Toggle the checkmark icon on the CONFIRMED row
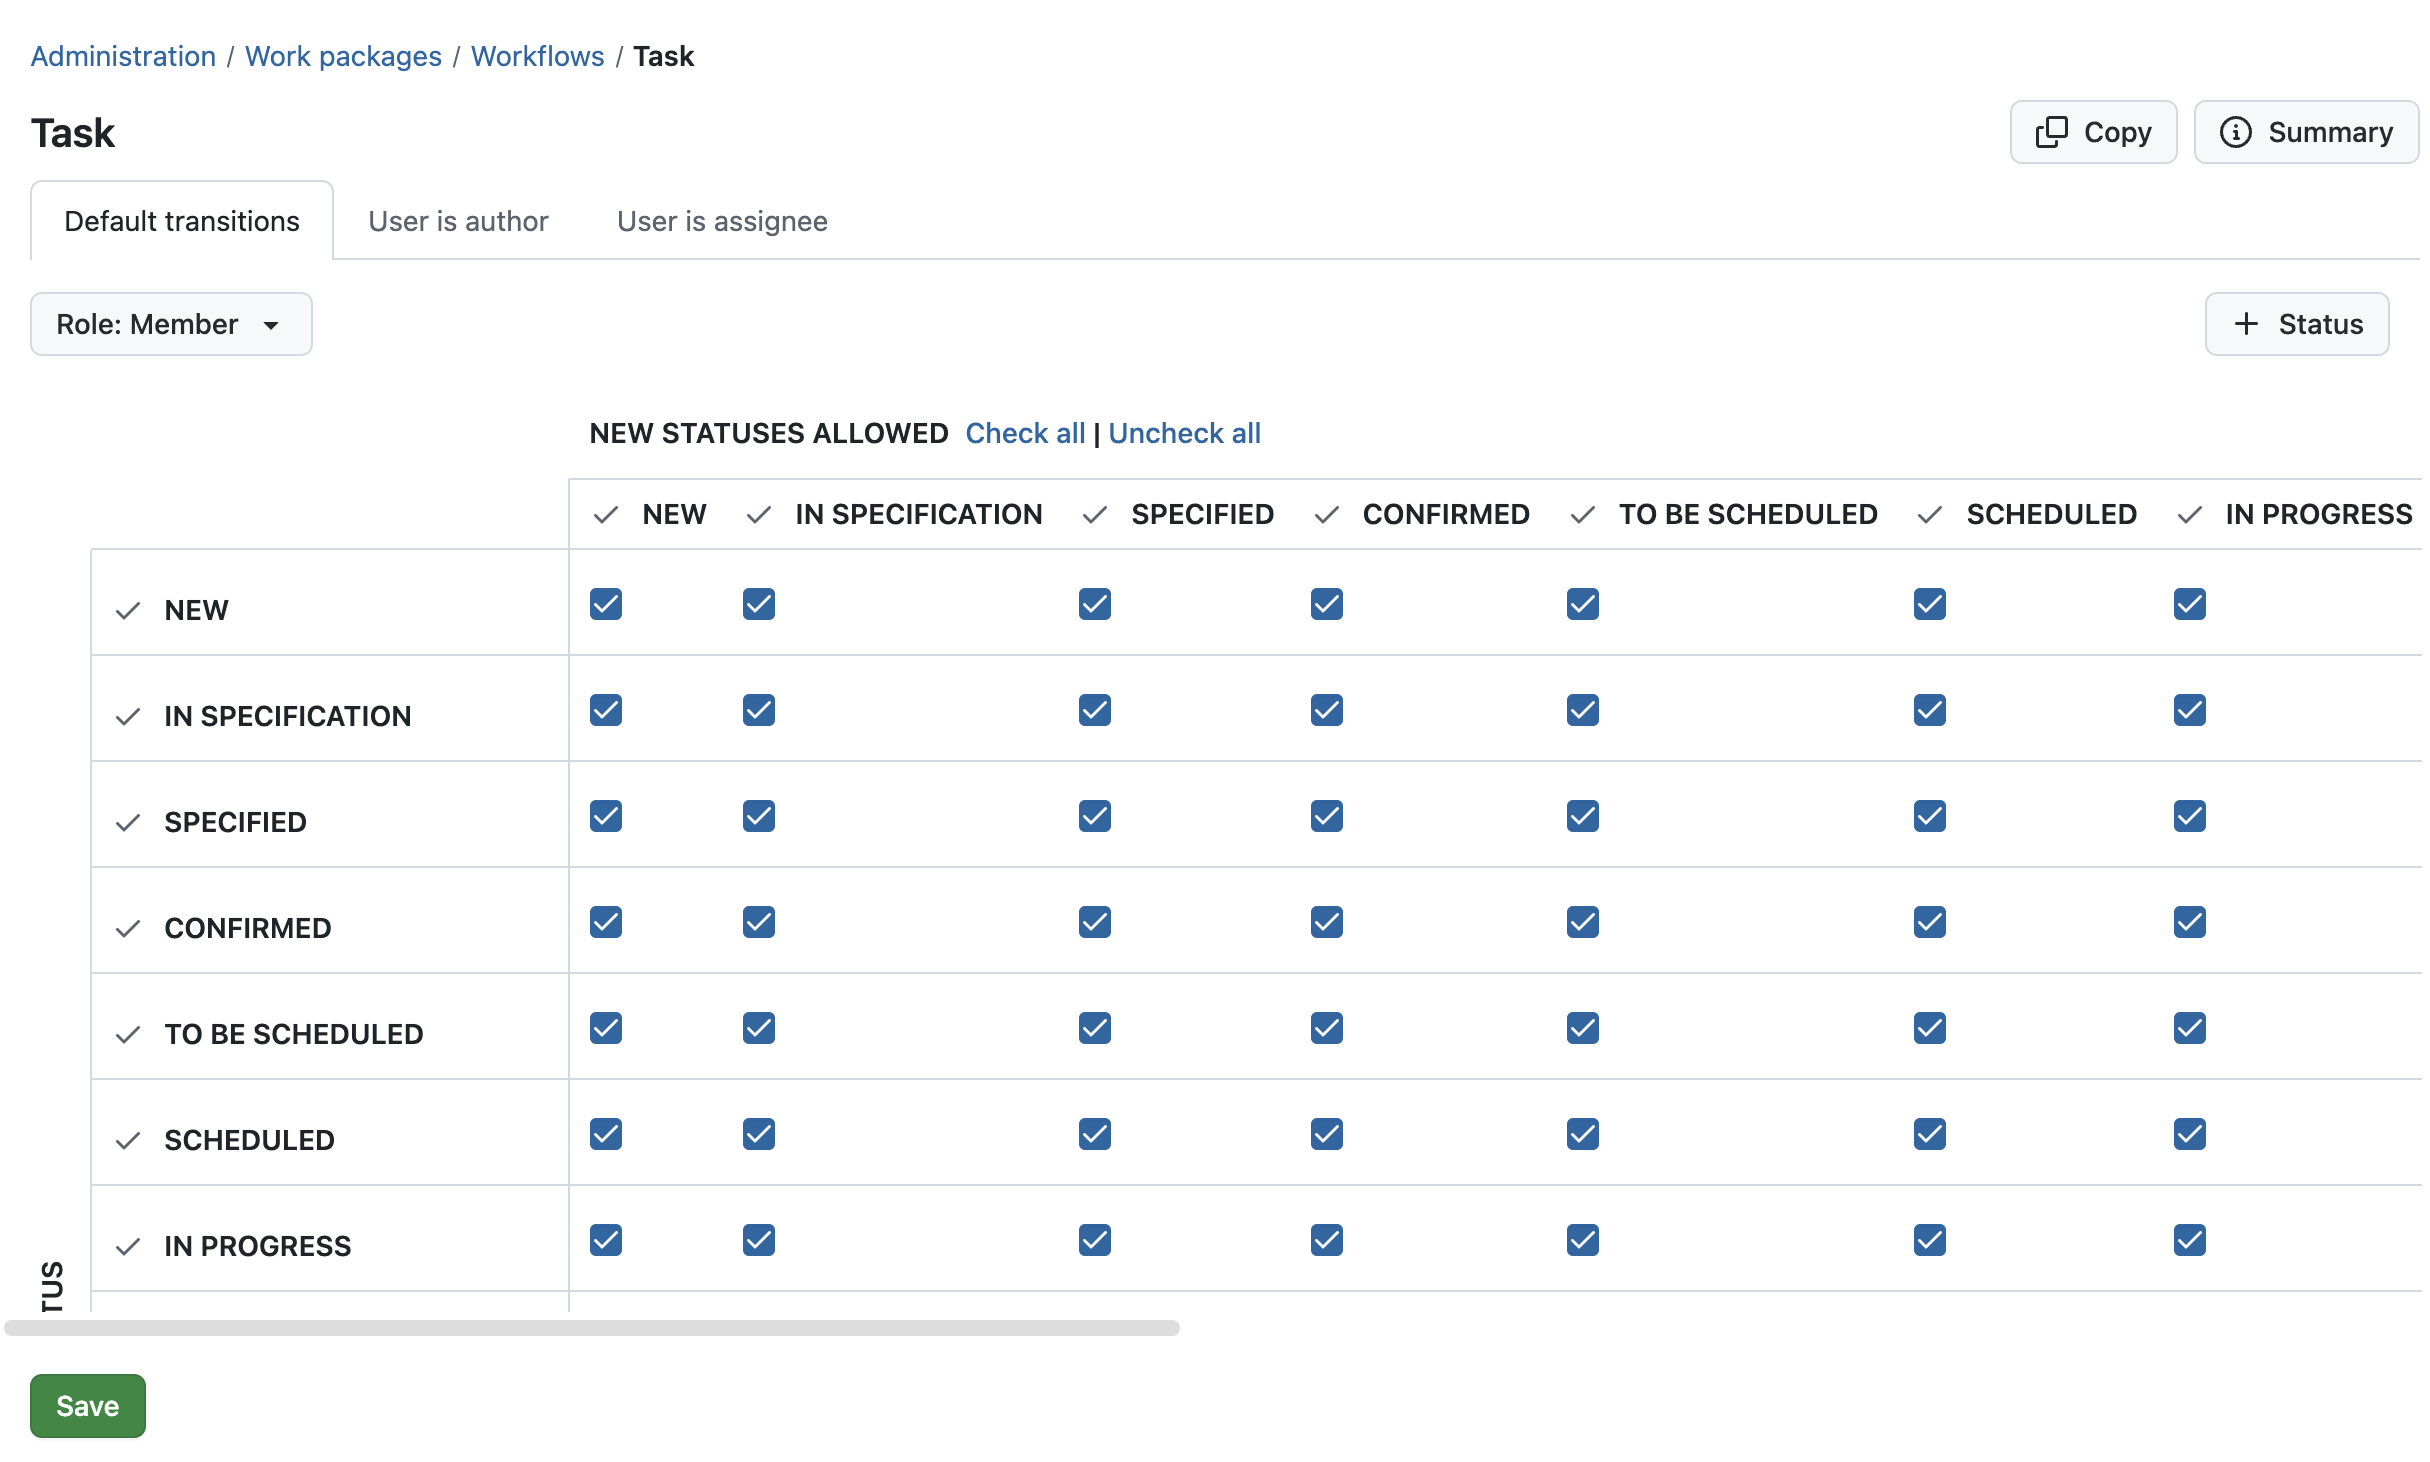Viewport: 2430px width, 1462px height. click(x=128, y=928)
